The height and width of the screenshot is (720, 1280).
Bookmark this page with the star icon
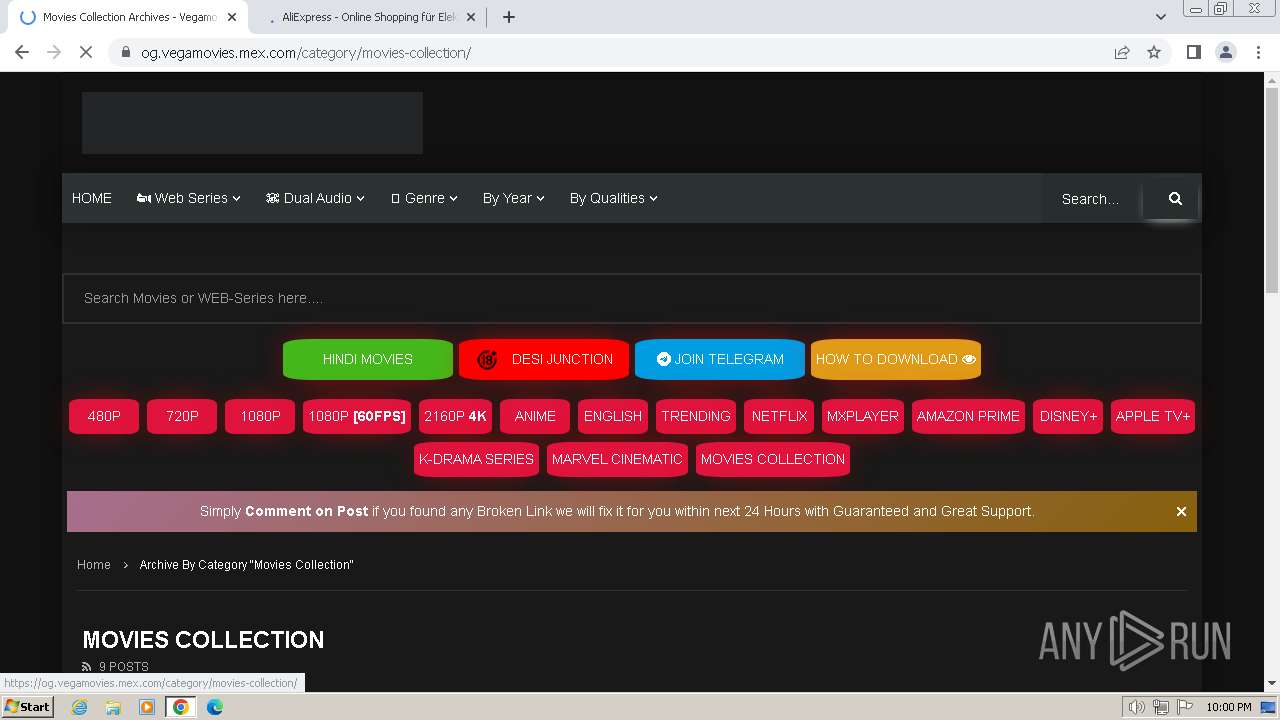point(1154,52)
